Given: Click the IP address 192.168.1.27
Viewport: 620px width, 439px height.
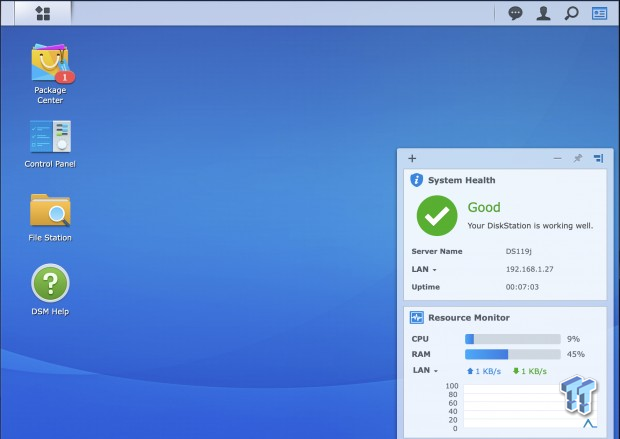Looking at the screenshot, I should coord(529,269).
